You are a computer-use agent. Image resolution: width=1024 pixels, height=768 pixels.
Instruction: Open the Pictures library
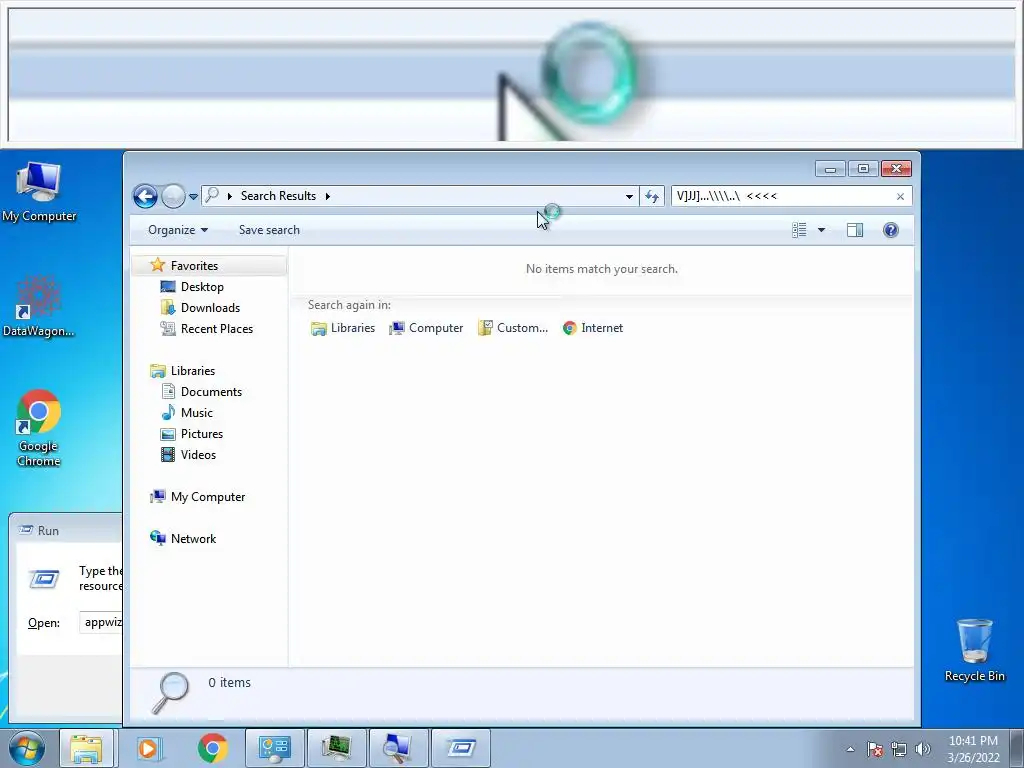[202, 434]
